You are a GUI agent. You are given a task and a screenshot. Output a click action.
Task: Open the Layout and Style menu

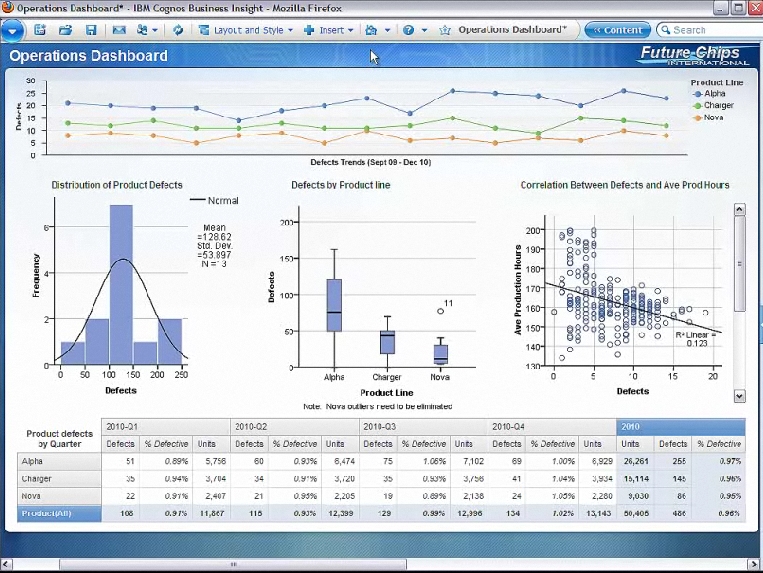(x=246, y=30)
